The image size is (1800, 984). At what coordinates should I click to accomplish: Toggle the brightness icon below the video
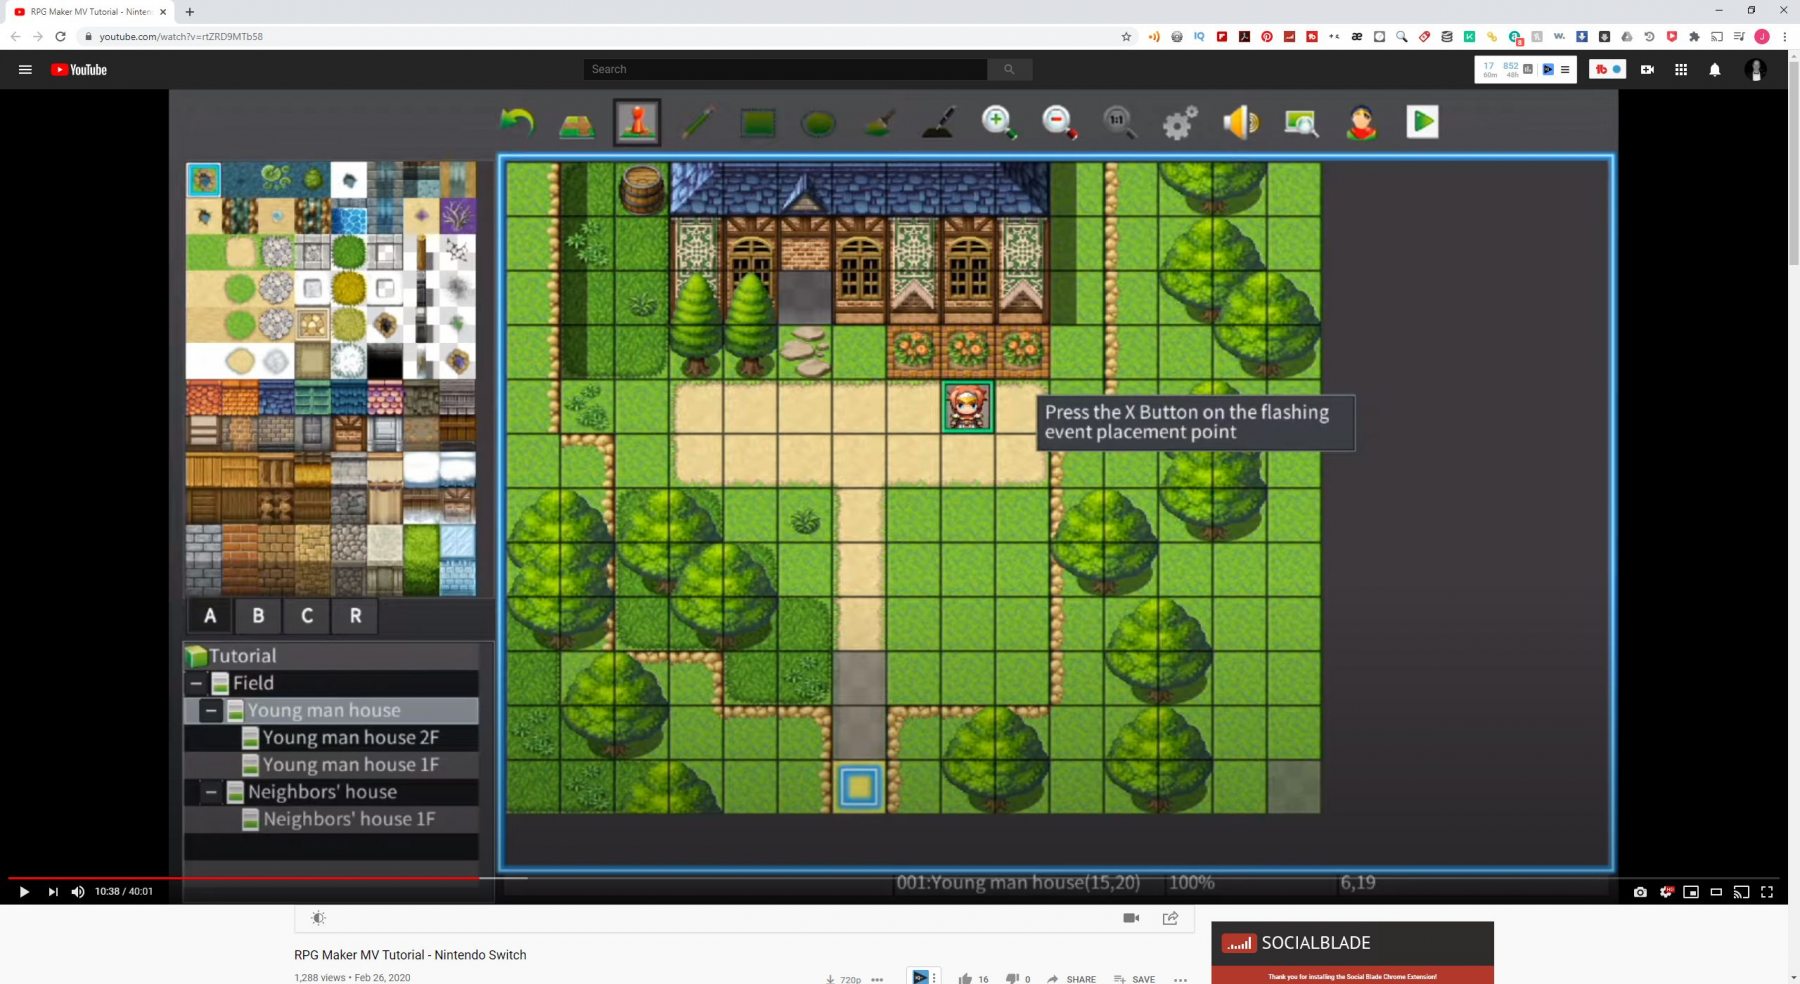[318, 918]
